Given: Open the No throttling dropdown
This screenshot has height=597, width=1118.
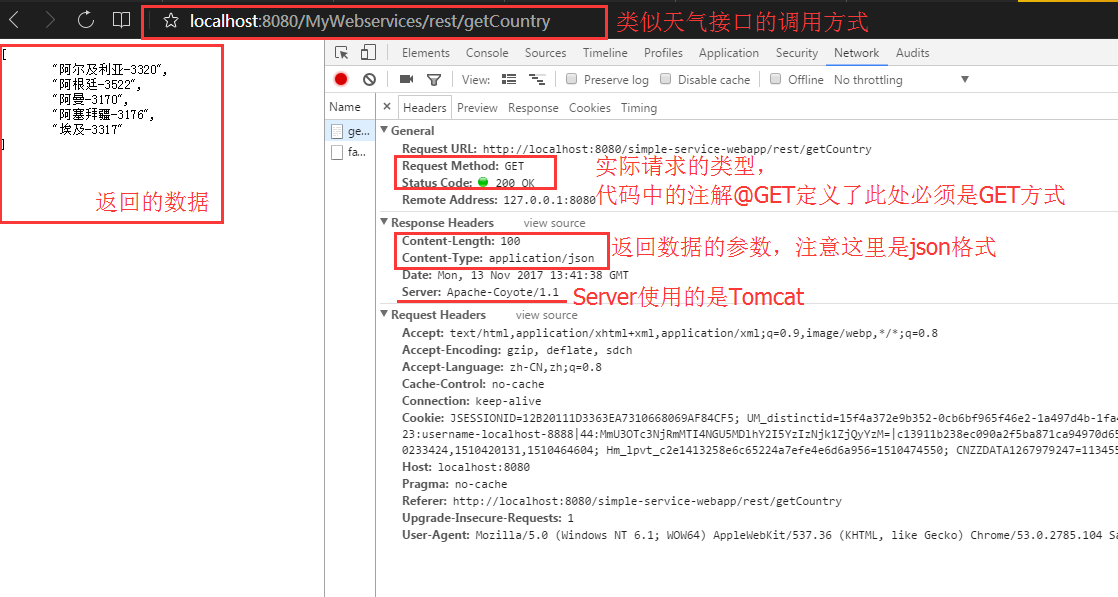Looking at the screenshot, I should 901,80.
